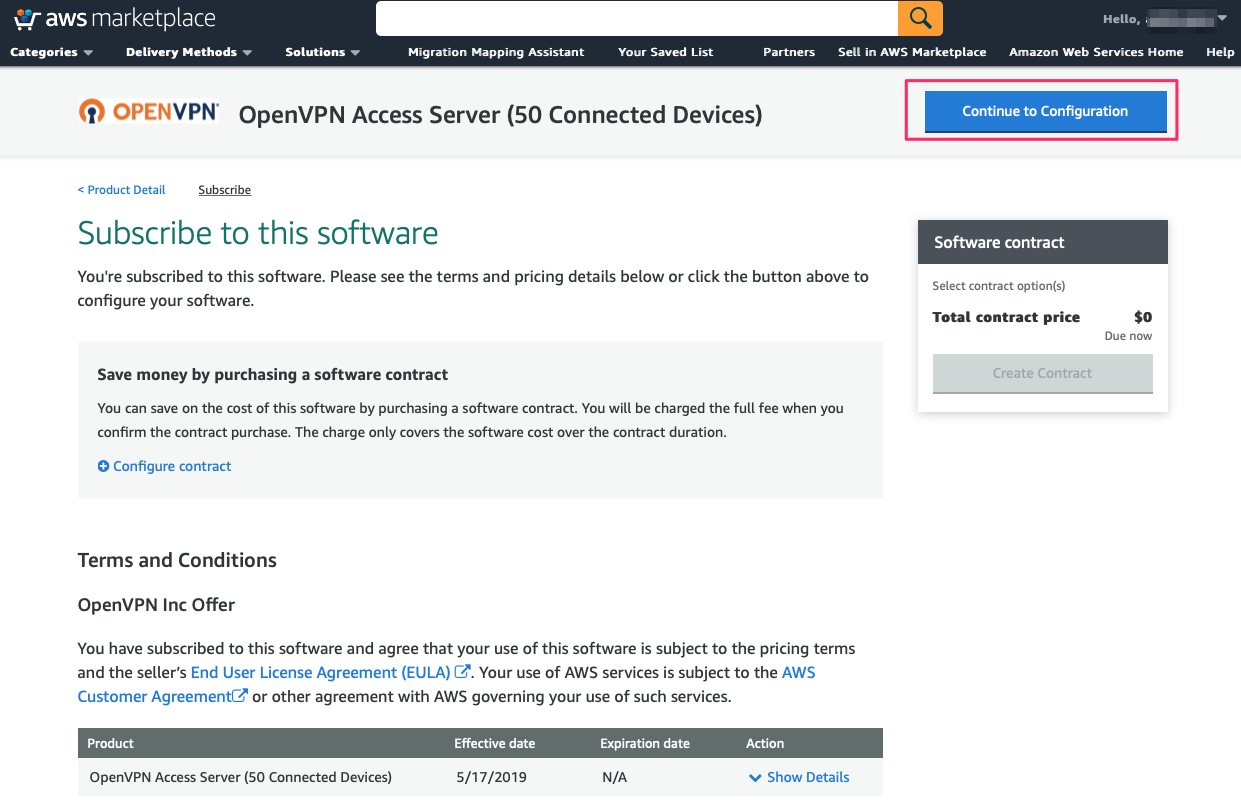The height and width of the screenshot is (804, 1241).
Task: Go to Amazon Web Services Home
Action: point(1096,52)
